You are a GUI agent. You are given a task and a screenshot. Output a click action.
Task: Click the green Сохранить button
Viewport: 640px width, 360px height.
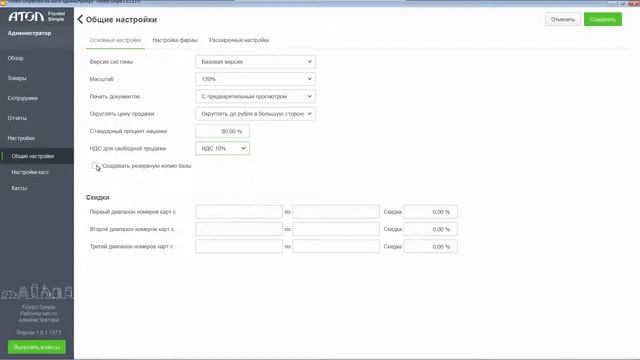(602, 19)
